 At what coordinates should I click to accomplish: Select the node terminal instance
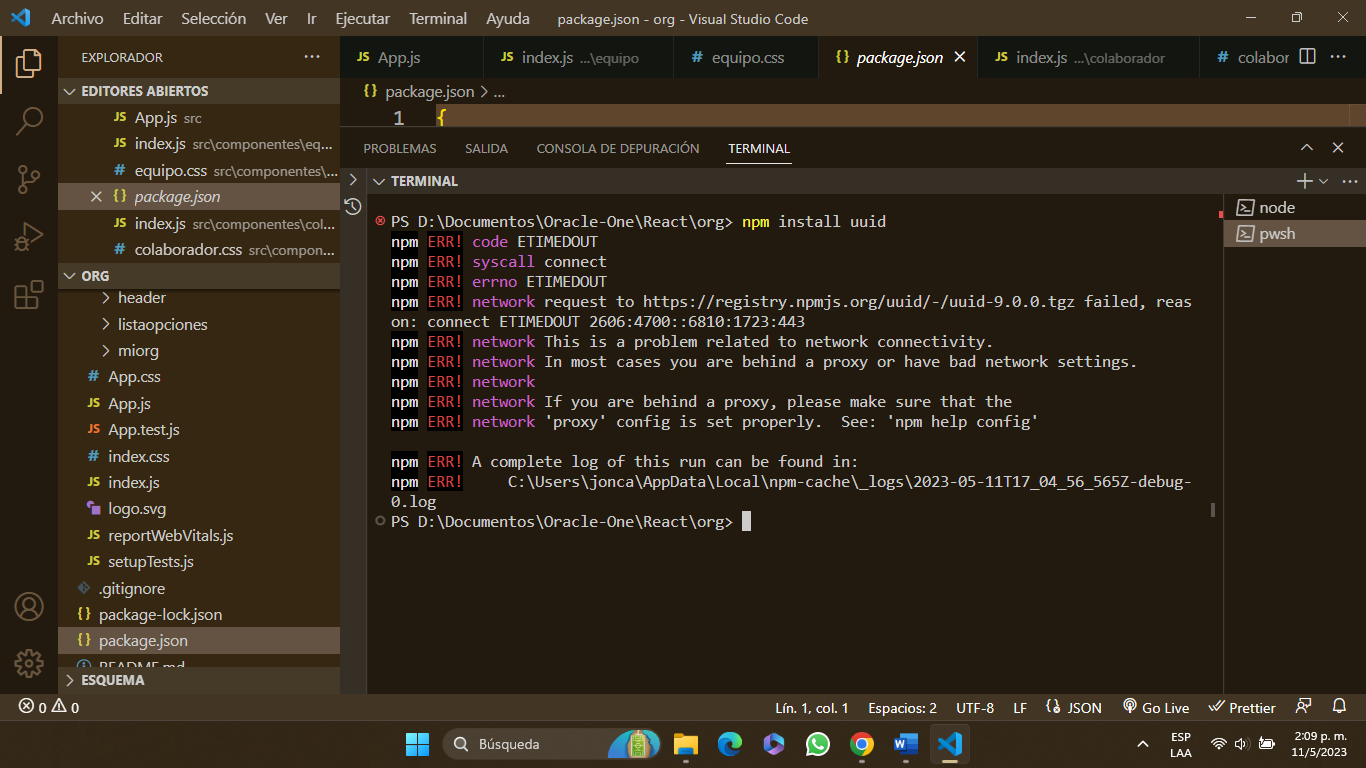pos(1294,208)
